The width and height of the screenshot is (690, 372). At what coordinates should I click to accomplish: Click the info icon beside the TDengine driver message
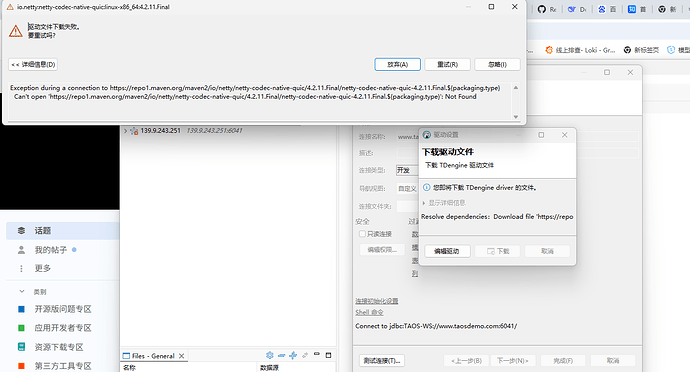click(426, 188)
